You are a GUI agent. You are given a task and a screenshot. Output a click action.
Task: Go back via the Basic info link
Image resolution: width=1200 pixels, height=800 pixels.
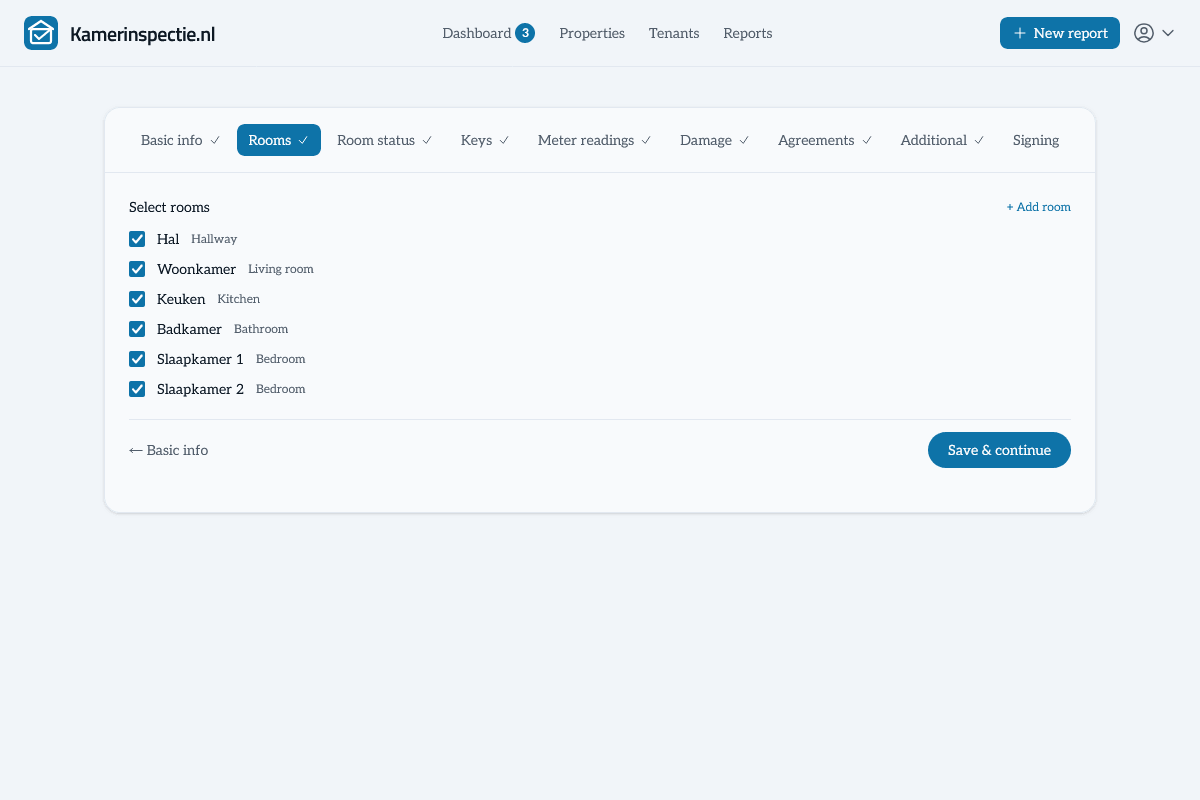pos(169,450)
